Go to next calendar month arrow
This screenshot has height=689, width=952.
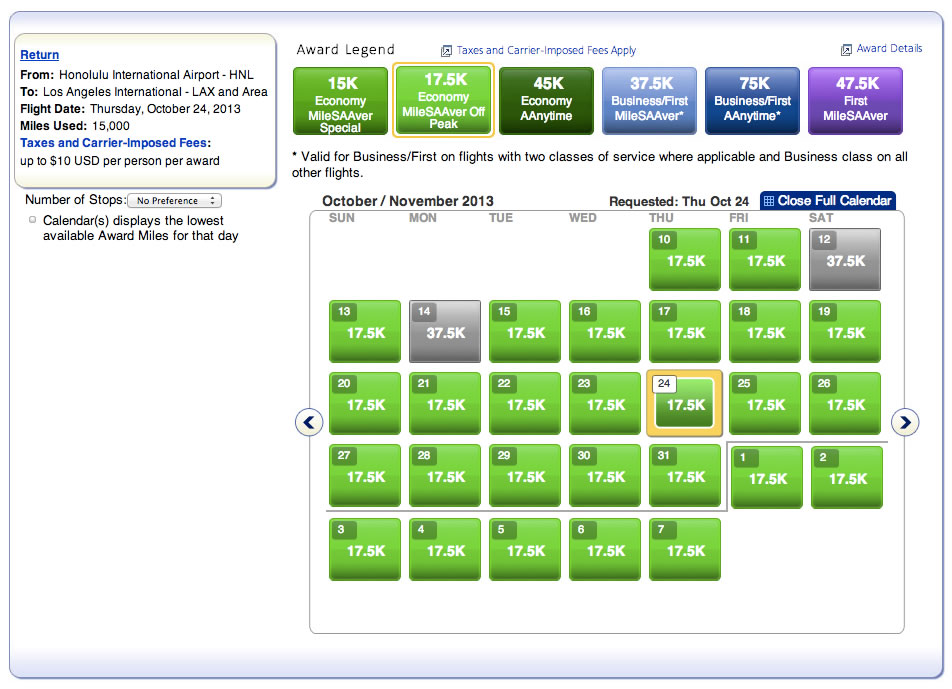coord(905,422)
